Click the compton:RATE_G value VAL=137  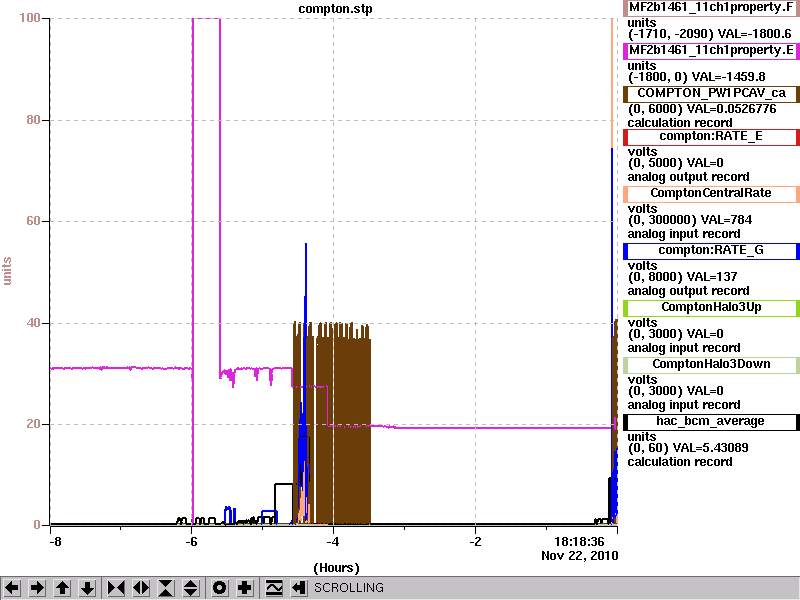(x=712, y=277)
